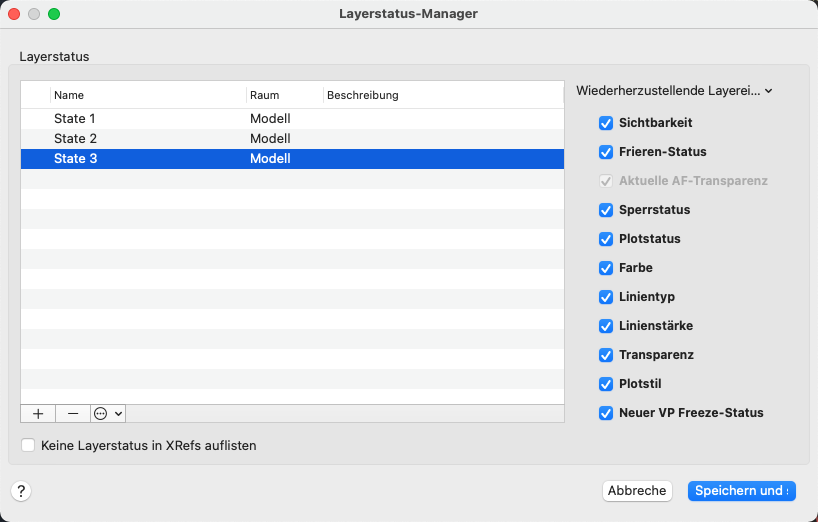Open dropdown arrow next to ellipsis button
Screen dimensions: 818x522
(x=119, y=413)
